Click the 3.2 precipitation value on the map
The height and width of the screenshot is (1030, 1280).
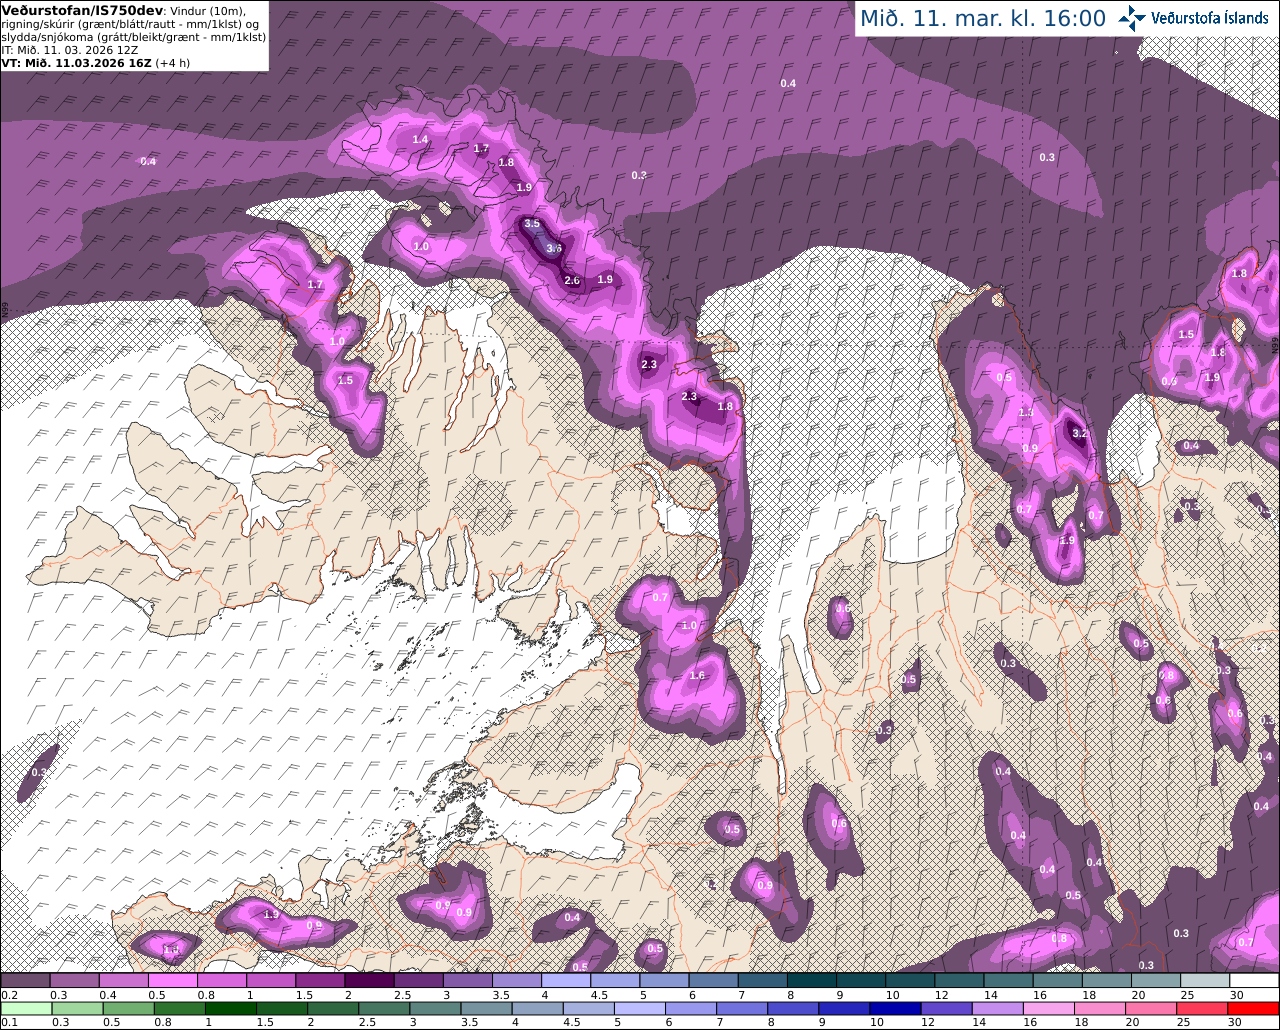click(x=1079, y=433)
